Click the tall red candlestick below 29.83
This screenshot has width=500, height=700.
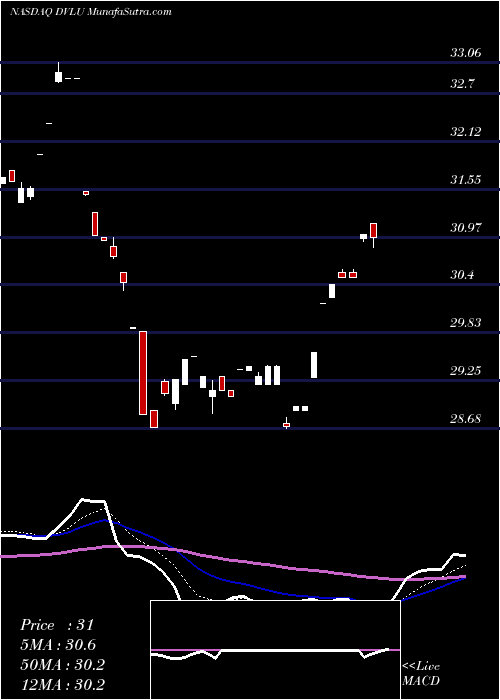click(143, 373)
